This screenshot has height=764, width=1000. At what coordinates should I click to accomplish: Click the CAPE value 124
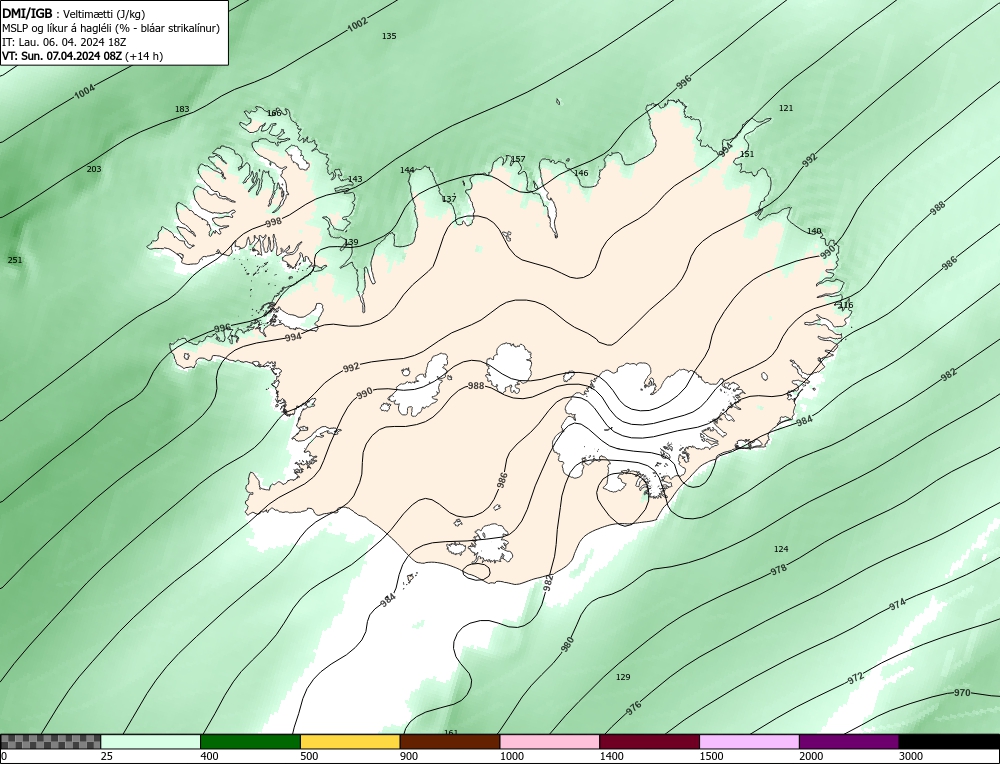pos(781,548)
